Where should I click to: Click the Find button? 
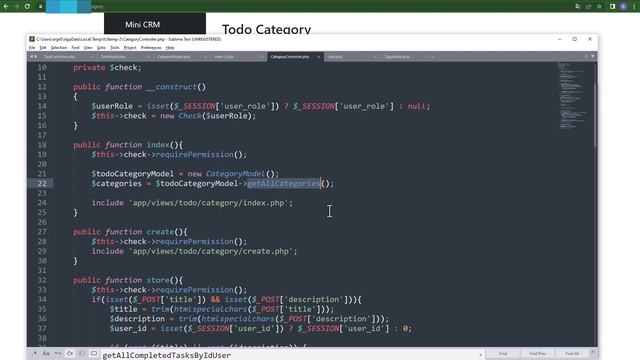pyautogui.click(x=503, y=353)
